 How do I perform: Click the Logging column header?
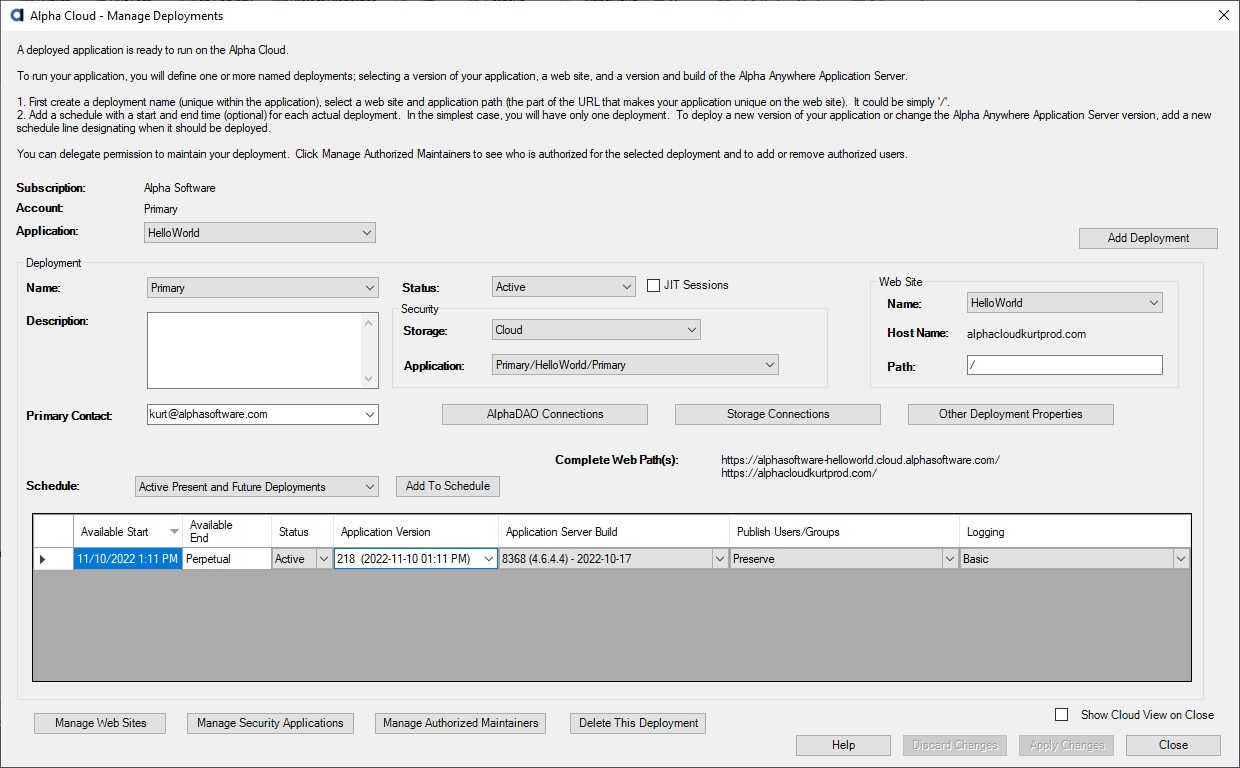click(x=1075, y=532)
